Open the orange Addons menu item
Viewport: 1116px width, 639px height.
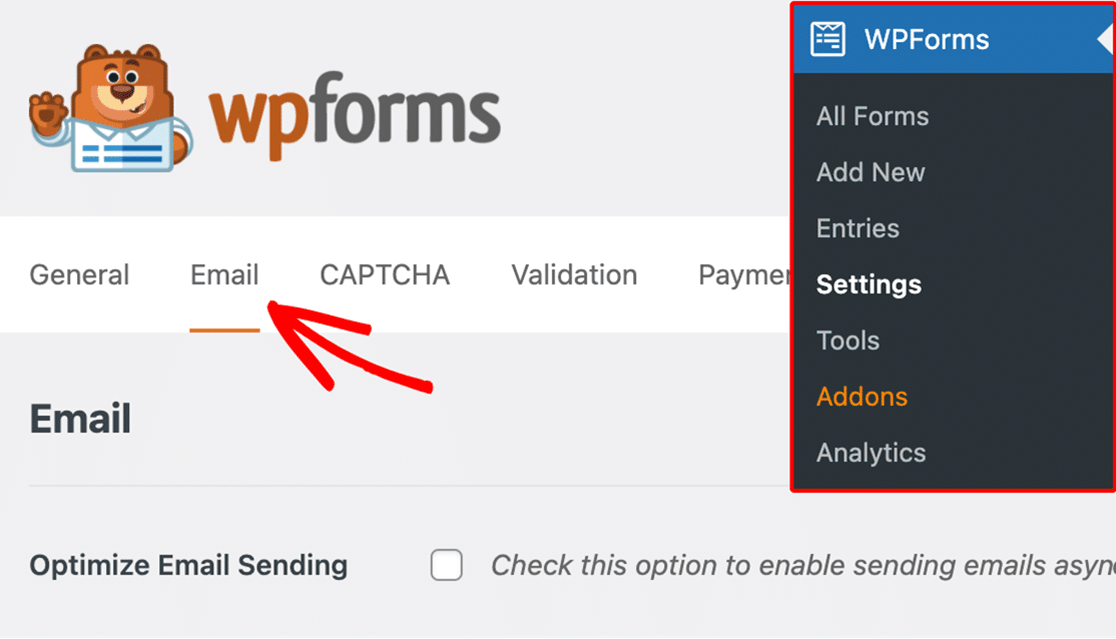coord(861,396)
